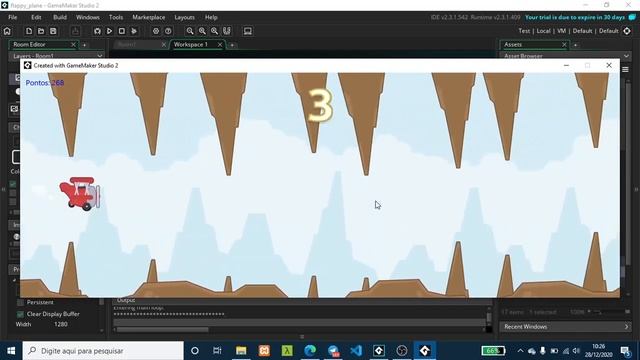Open the Edit menu
Screen dimensions: 640x360
(36, 17)
